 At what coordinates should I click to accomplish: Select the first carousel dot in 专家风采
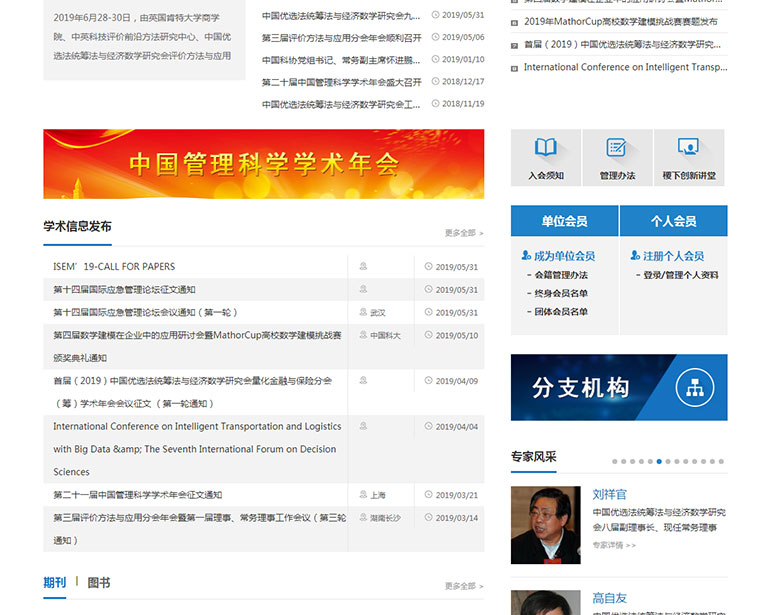614,462
